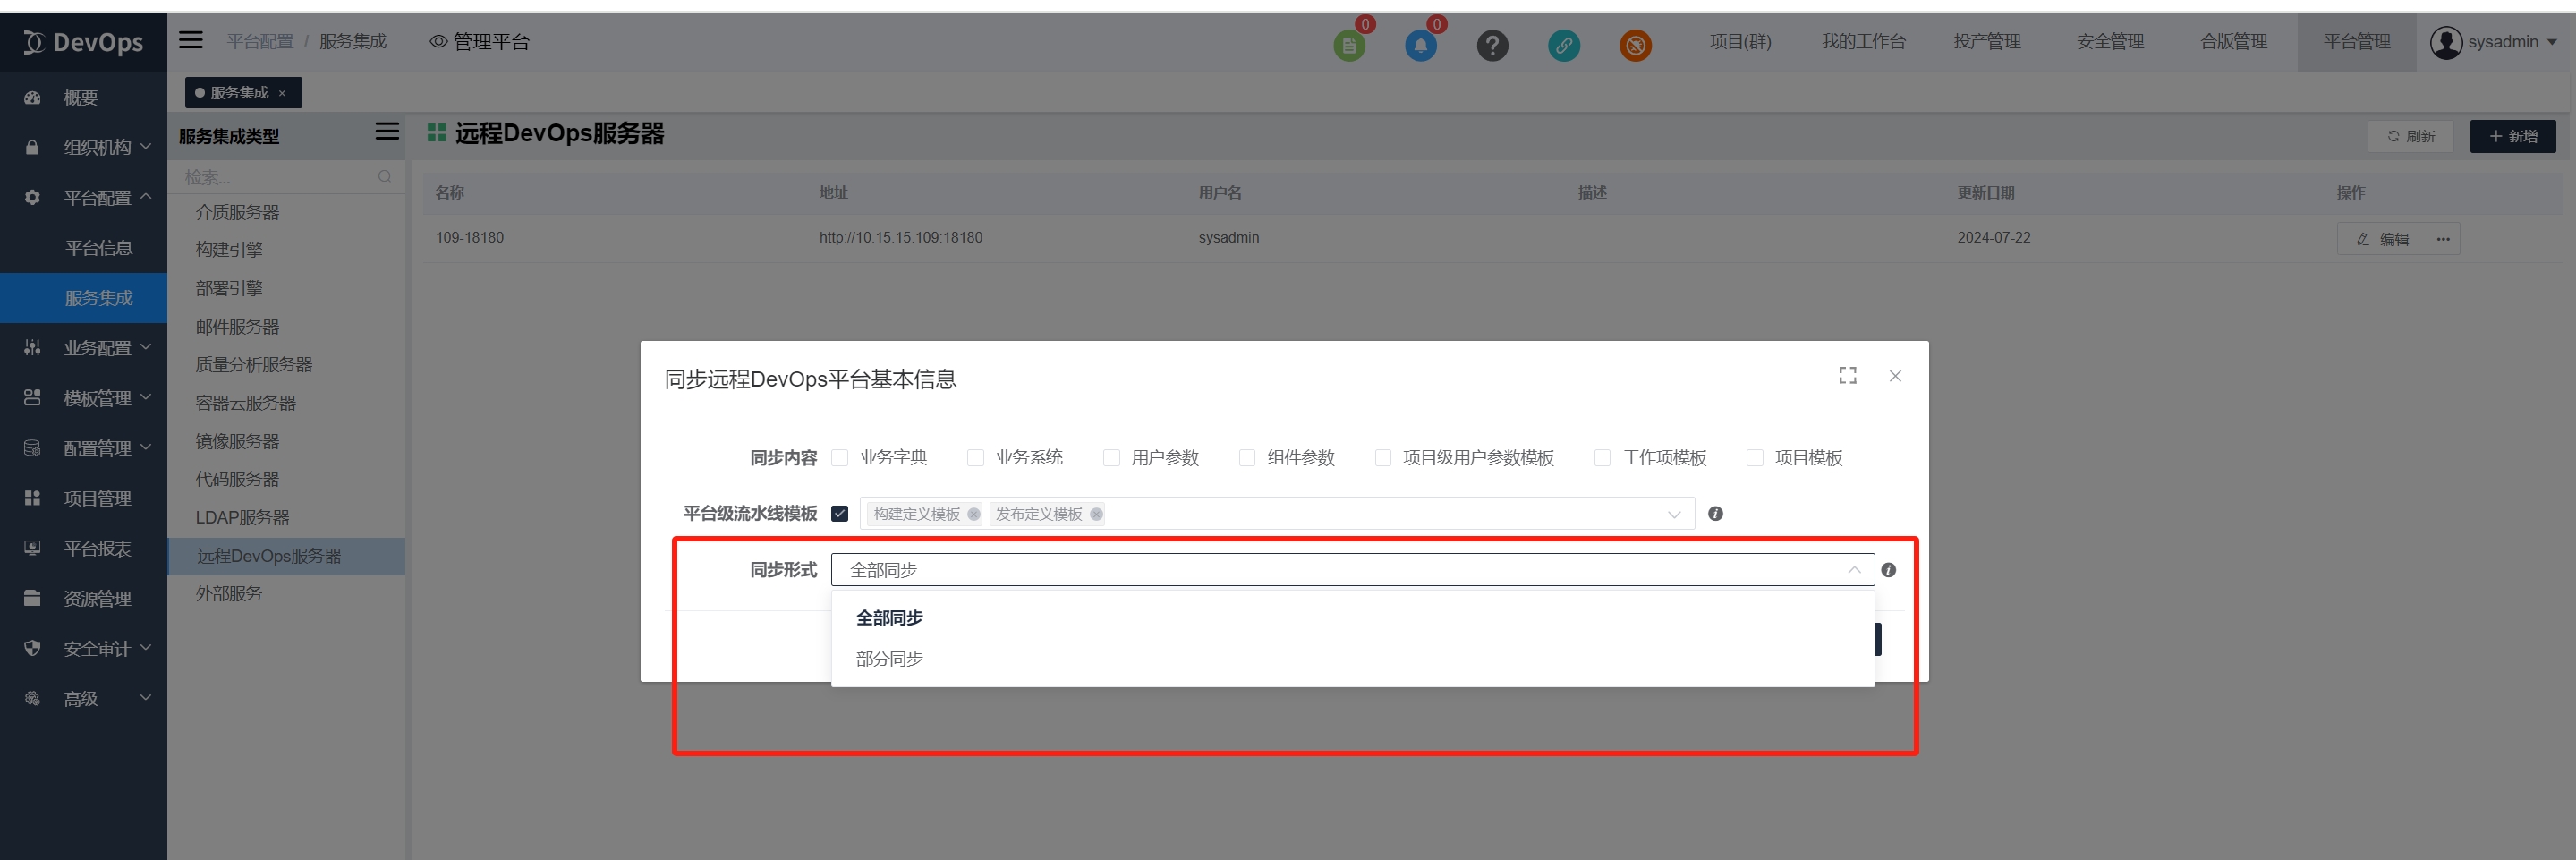Click the 刷新 refresh button
The width and height of the screenshot is (2576, 860).
click(2410, 136)
